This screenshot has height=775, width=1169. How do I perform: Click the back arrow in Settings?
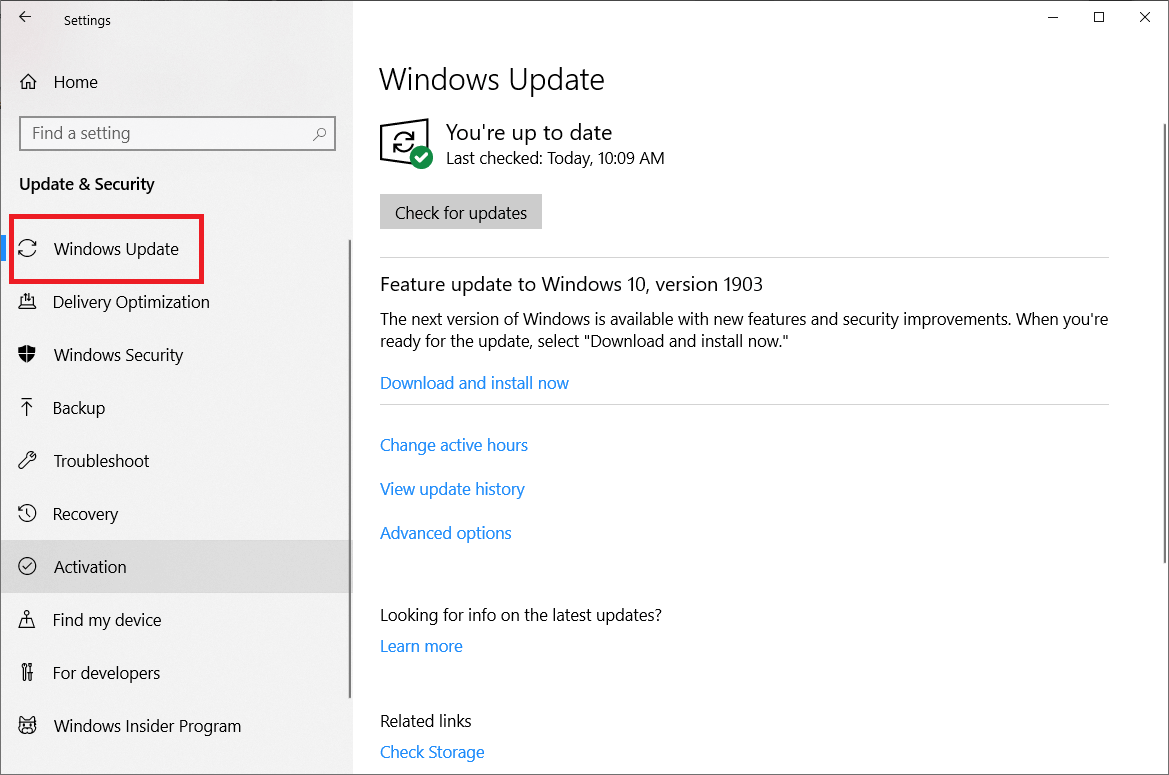(x=25, y=17)
